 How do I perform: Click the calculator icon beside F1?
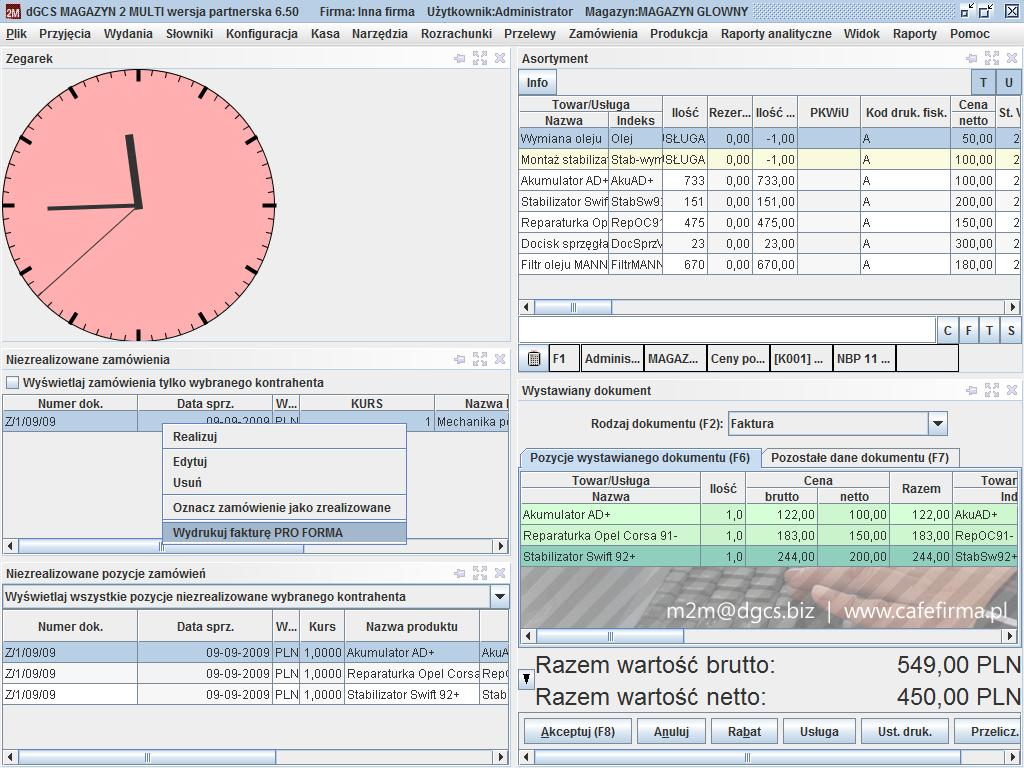pos(534,358)
